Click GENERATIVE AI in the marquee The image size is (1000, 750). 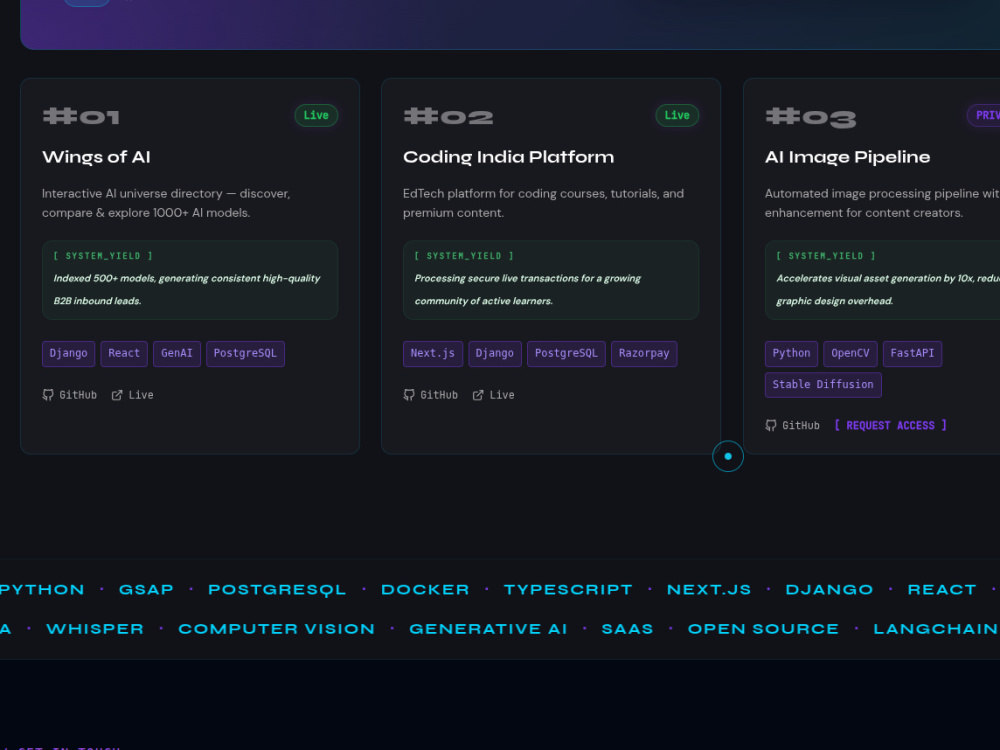point(489,629)
